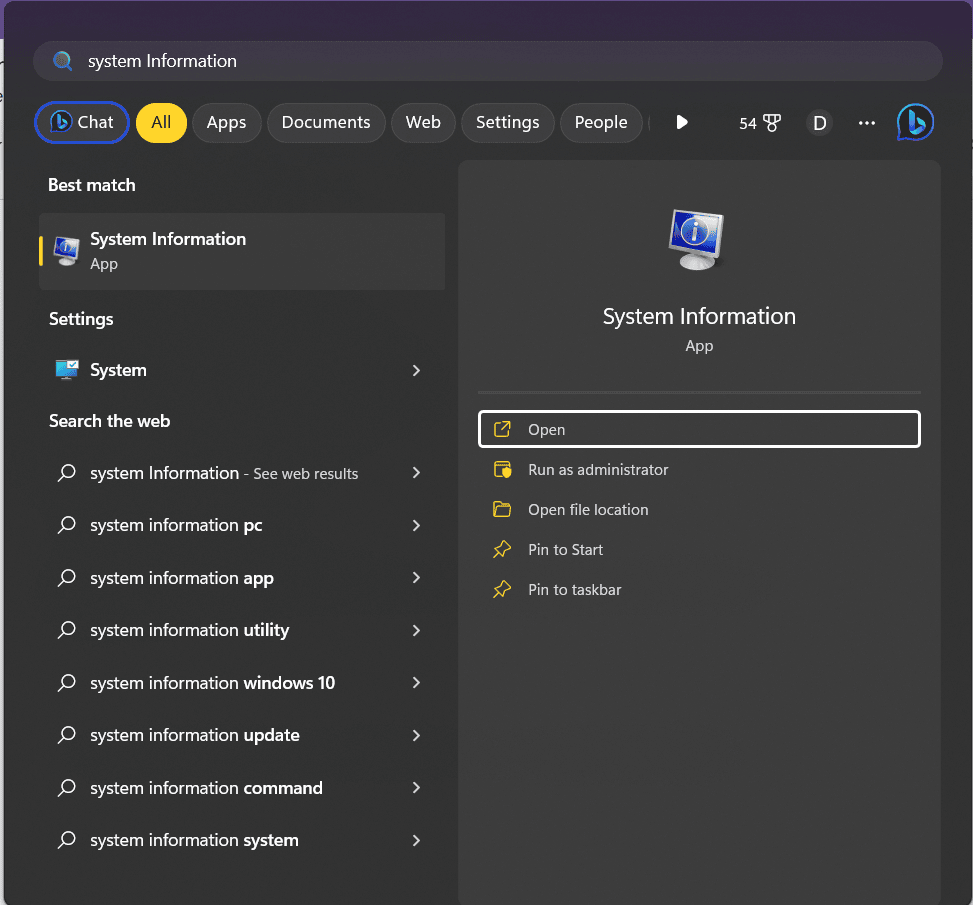Open your account with the D avatar icon
Viewport: 973px width, 905px height.
(819, 122)
